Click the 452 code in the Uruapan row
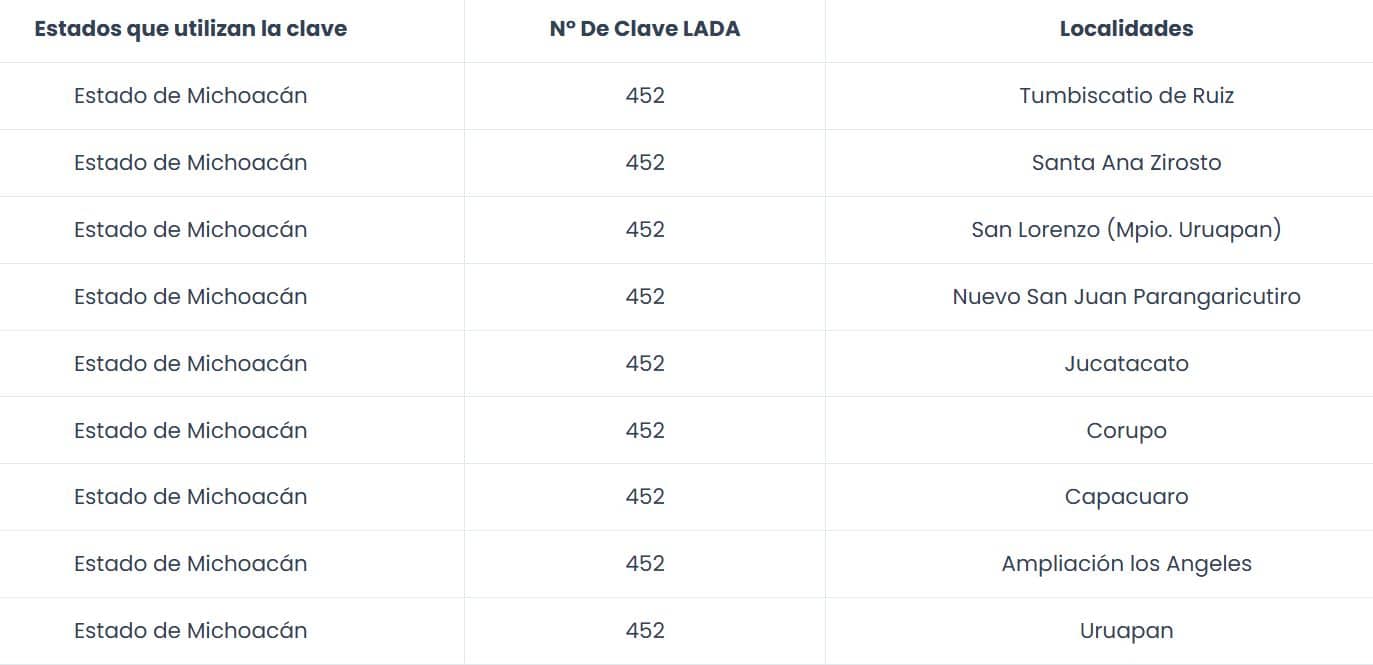Viewport: 1373px width, 665px height. point(645,631)
